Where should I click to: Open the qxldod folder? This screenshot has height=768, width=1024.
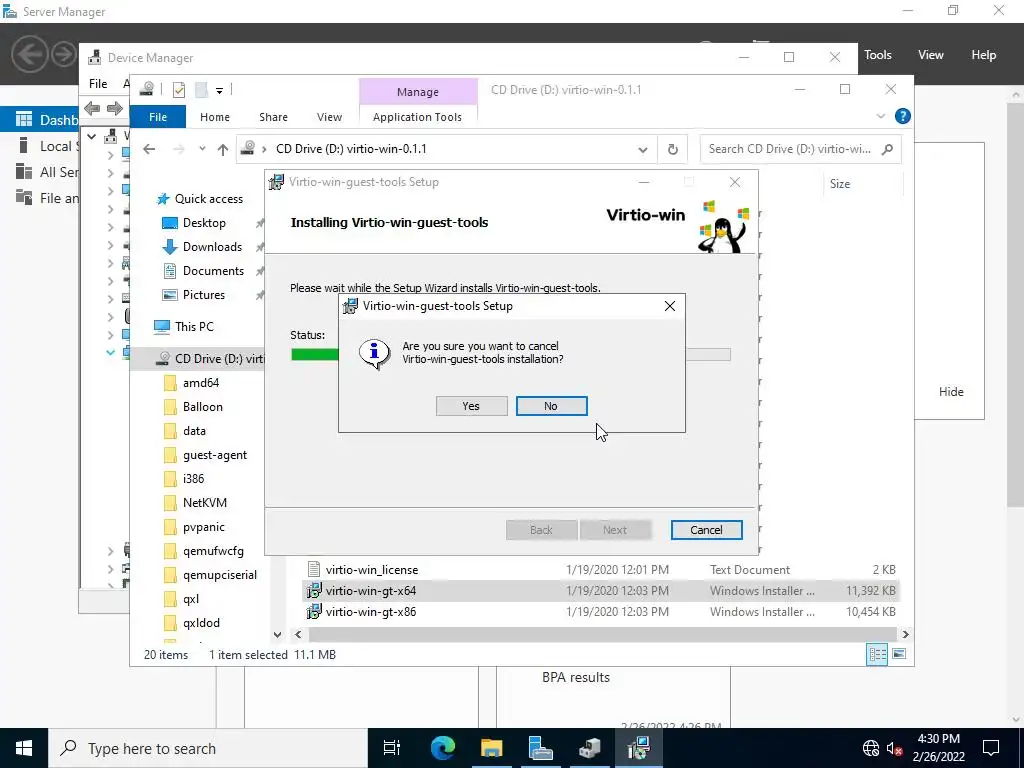[201, 623]
